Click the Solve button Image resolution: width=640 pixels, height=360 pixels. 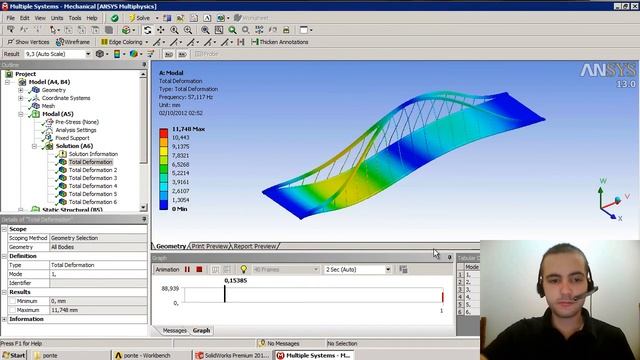coord(139,18)
